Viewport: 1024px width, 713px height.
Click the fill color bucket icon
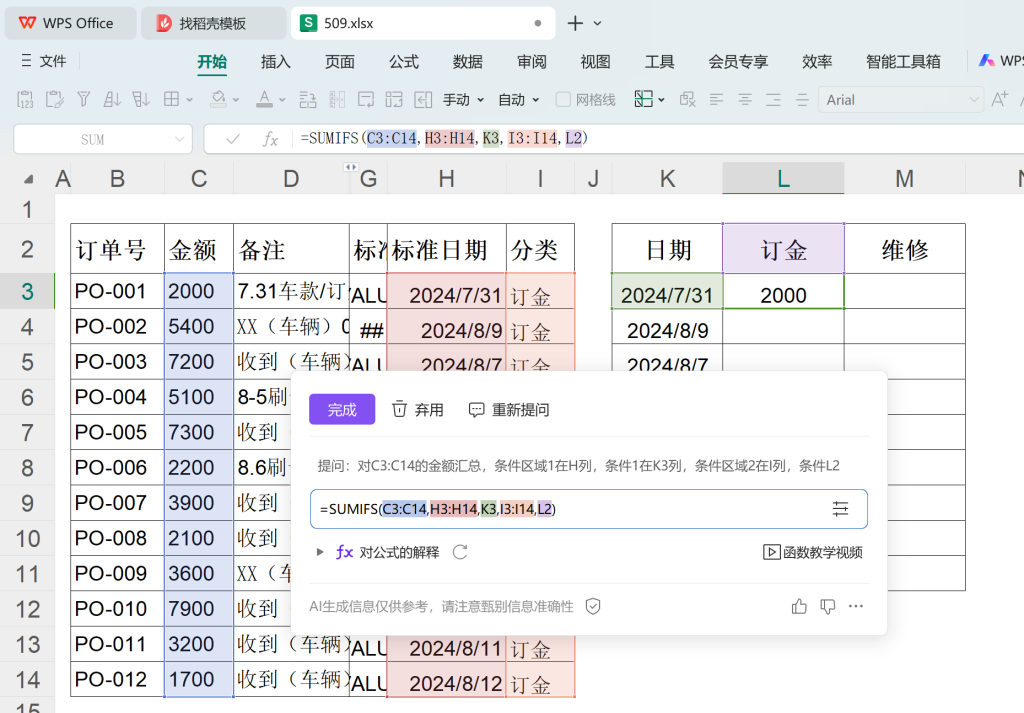coord(218,99)
